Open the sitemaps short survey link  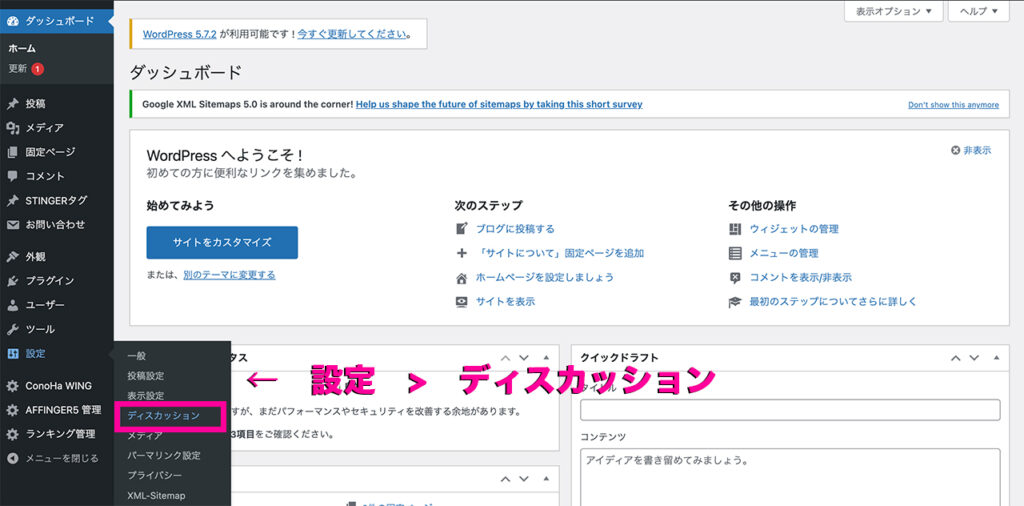499,104
